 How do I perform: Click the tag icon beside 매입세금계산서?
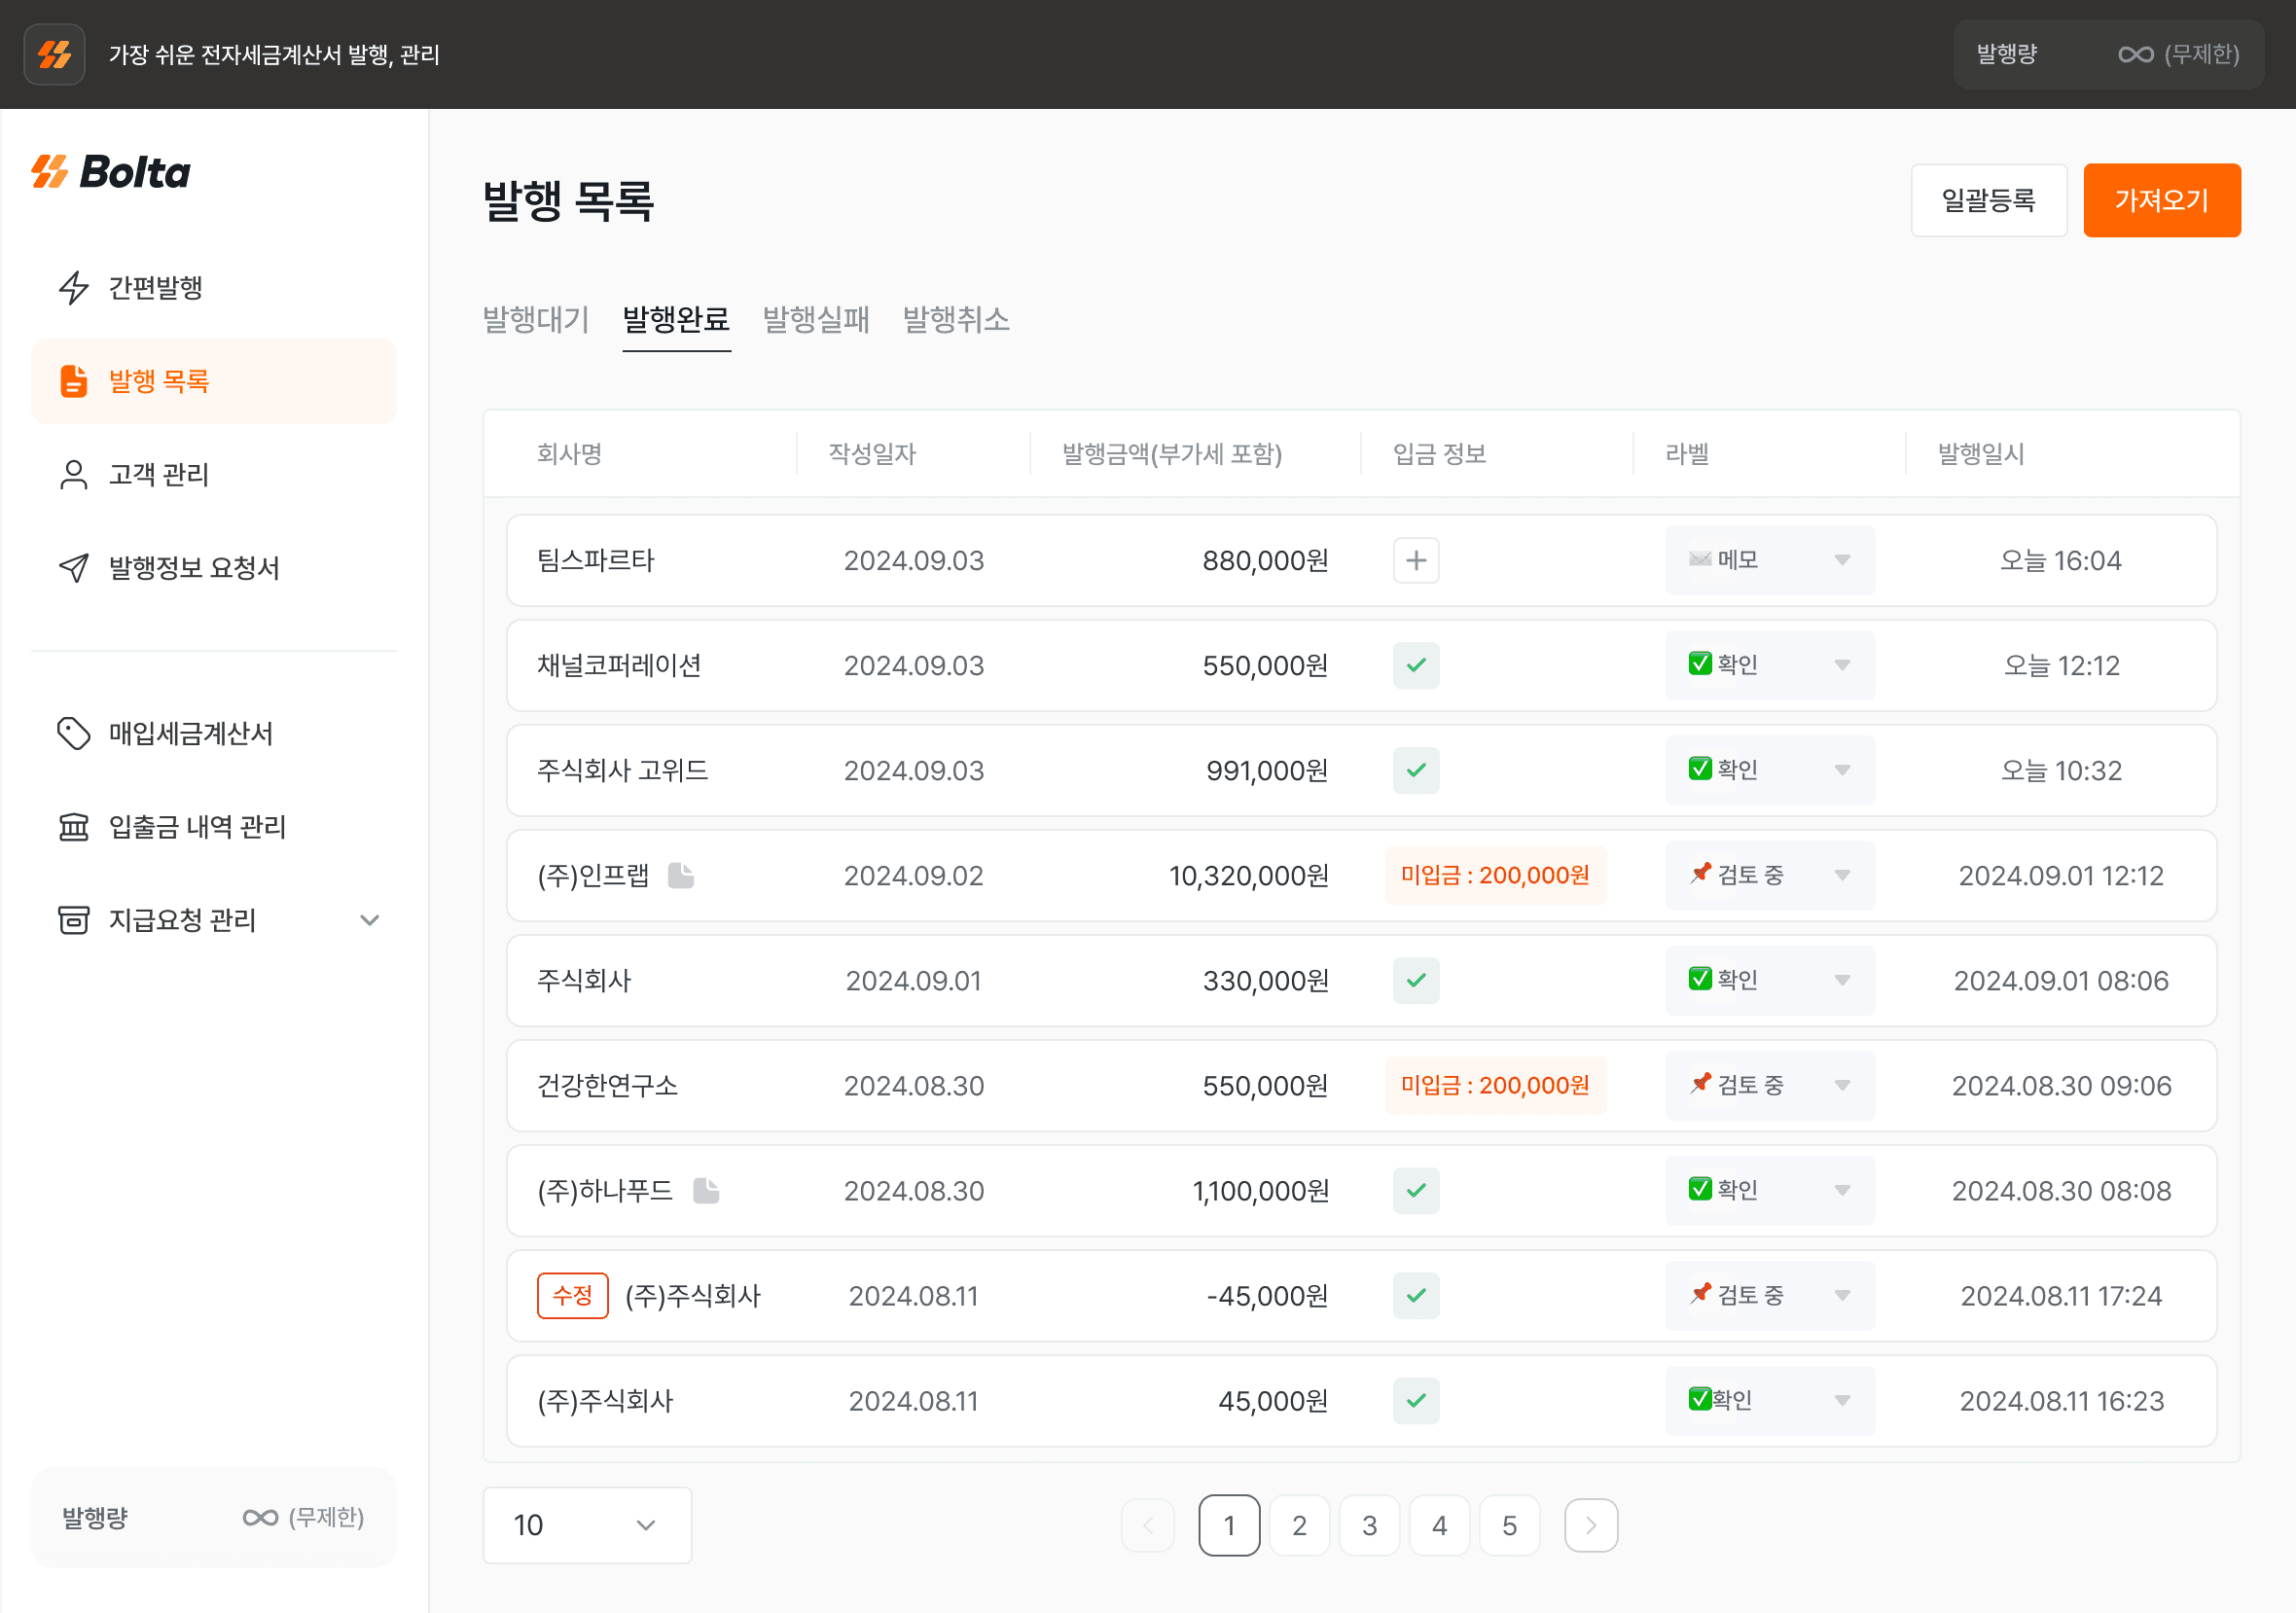[x=74, y=734]
